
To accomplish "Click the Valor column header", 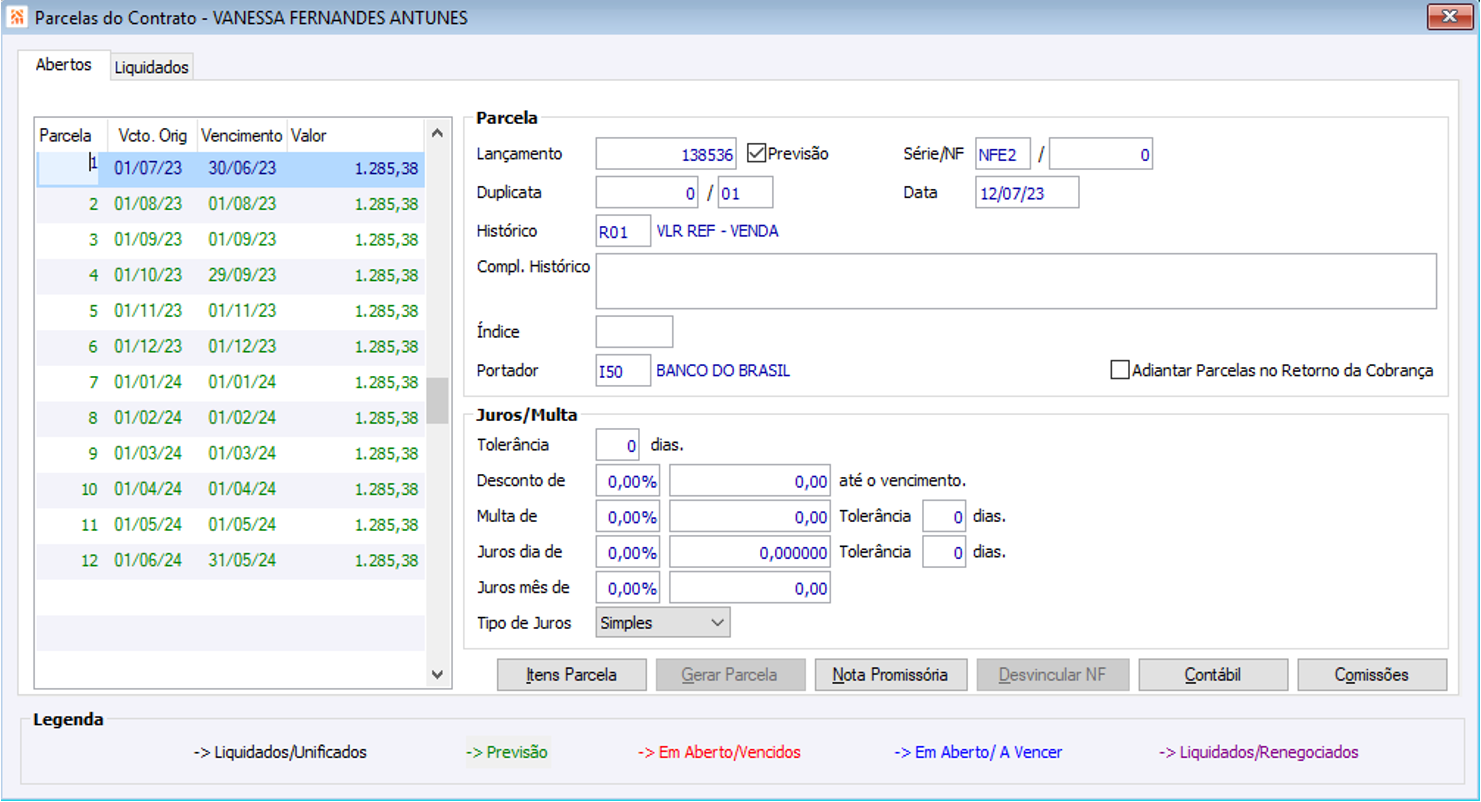I will [356, 135].
